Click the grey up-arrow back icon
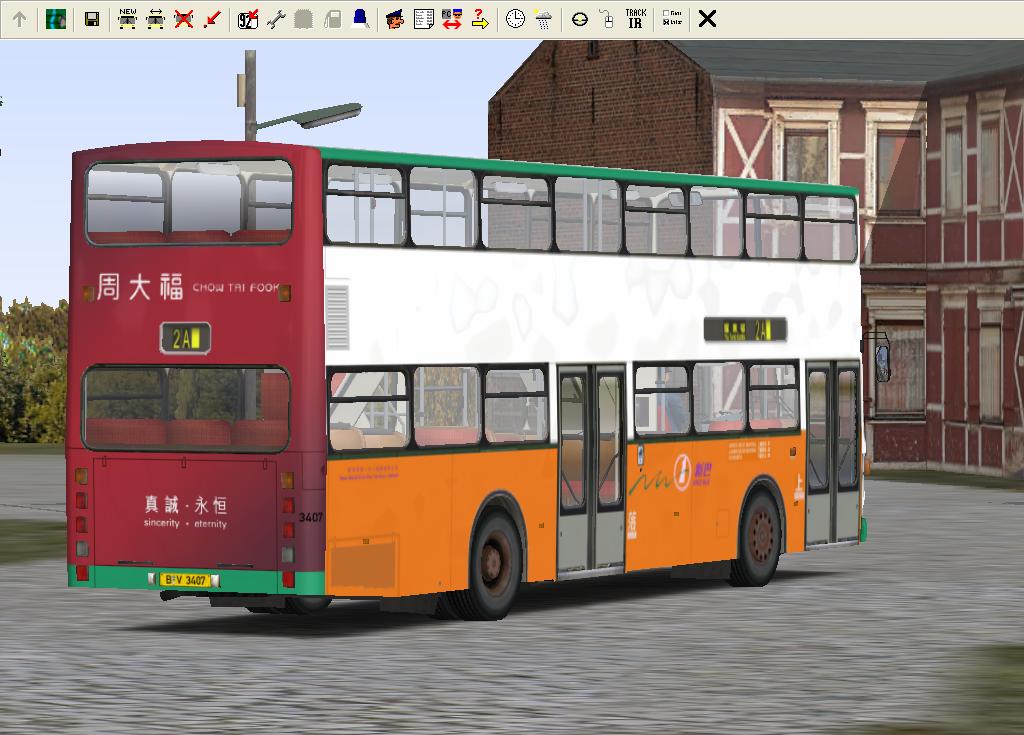The image size is (1024, 735). click(x=20, y=20)
